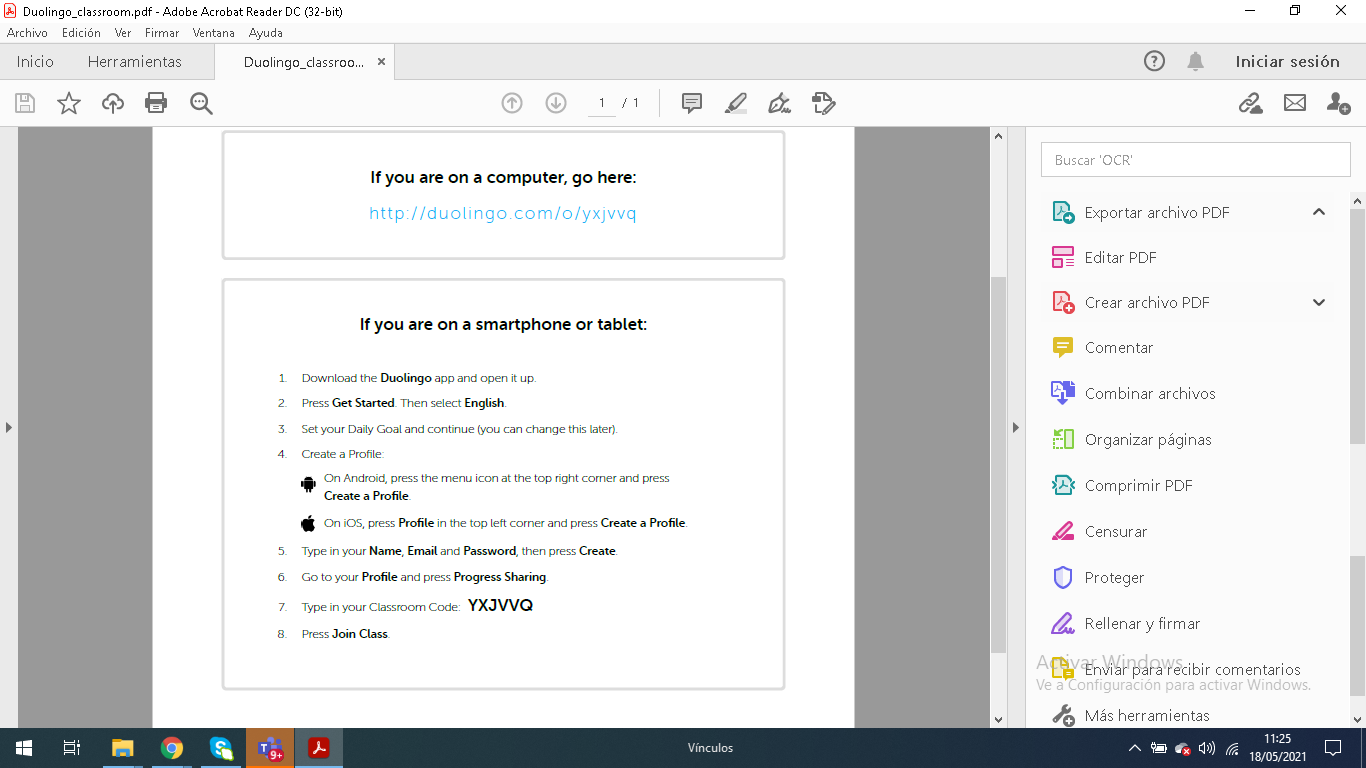The width and height of the screenshot is (1366, 768).
Task: Share a link to the file
Action: pyautogui.click(x=1250, y=103)
